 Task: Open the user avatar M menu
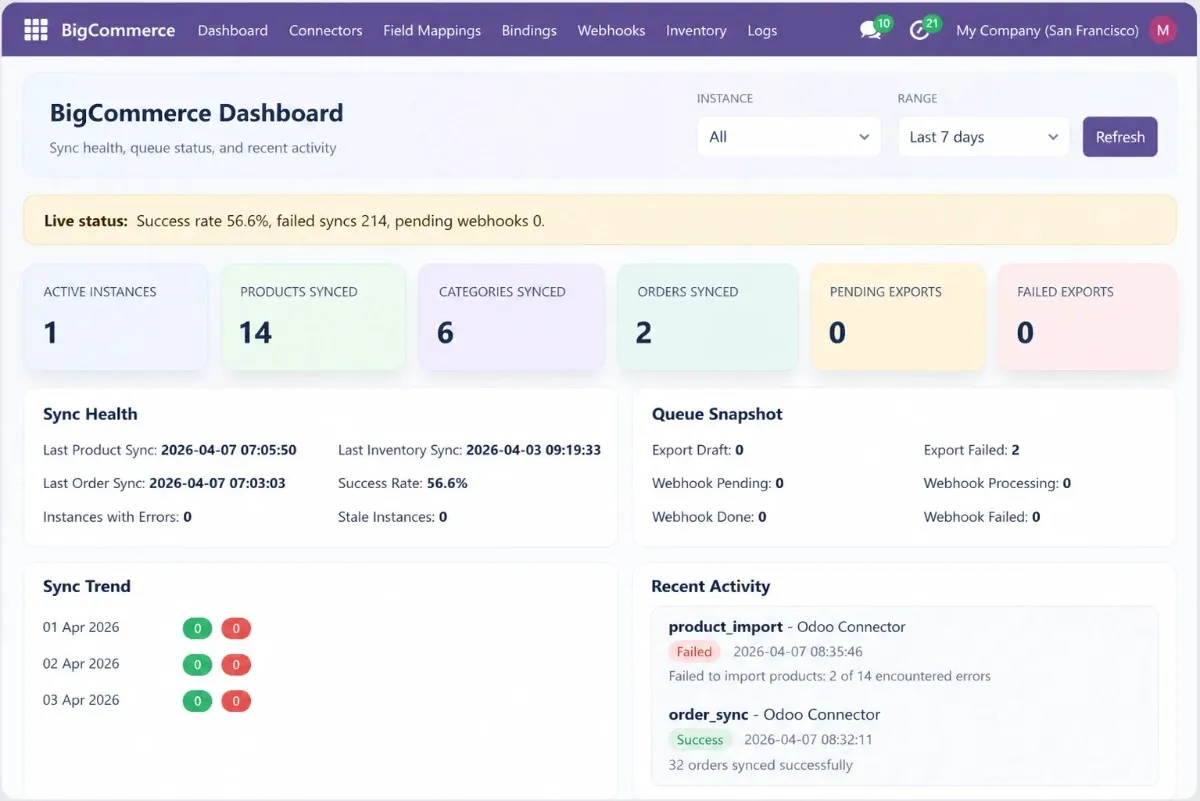pos(1162,30)
